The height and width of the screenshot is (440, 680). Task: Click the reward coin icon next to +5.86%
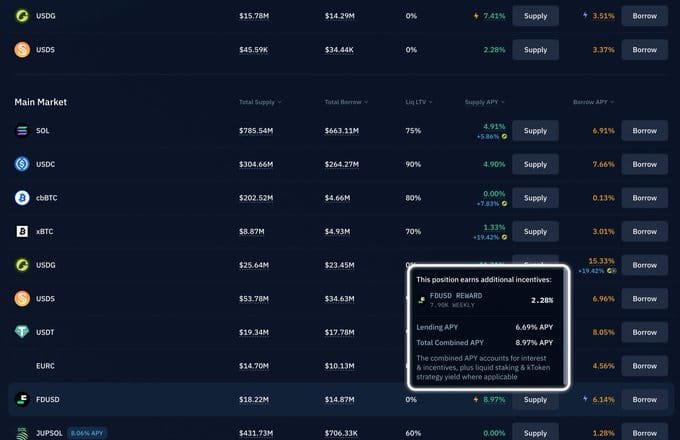[x=504, y=137]
